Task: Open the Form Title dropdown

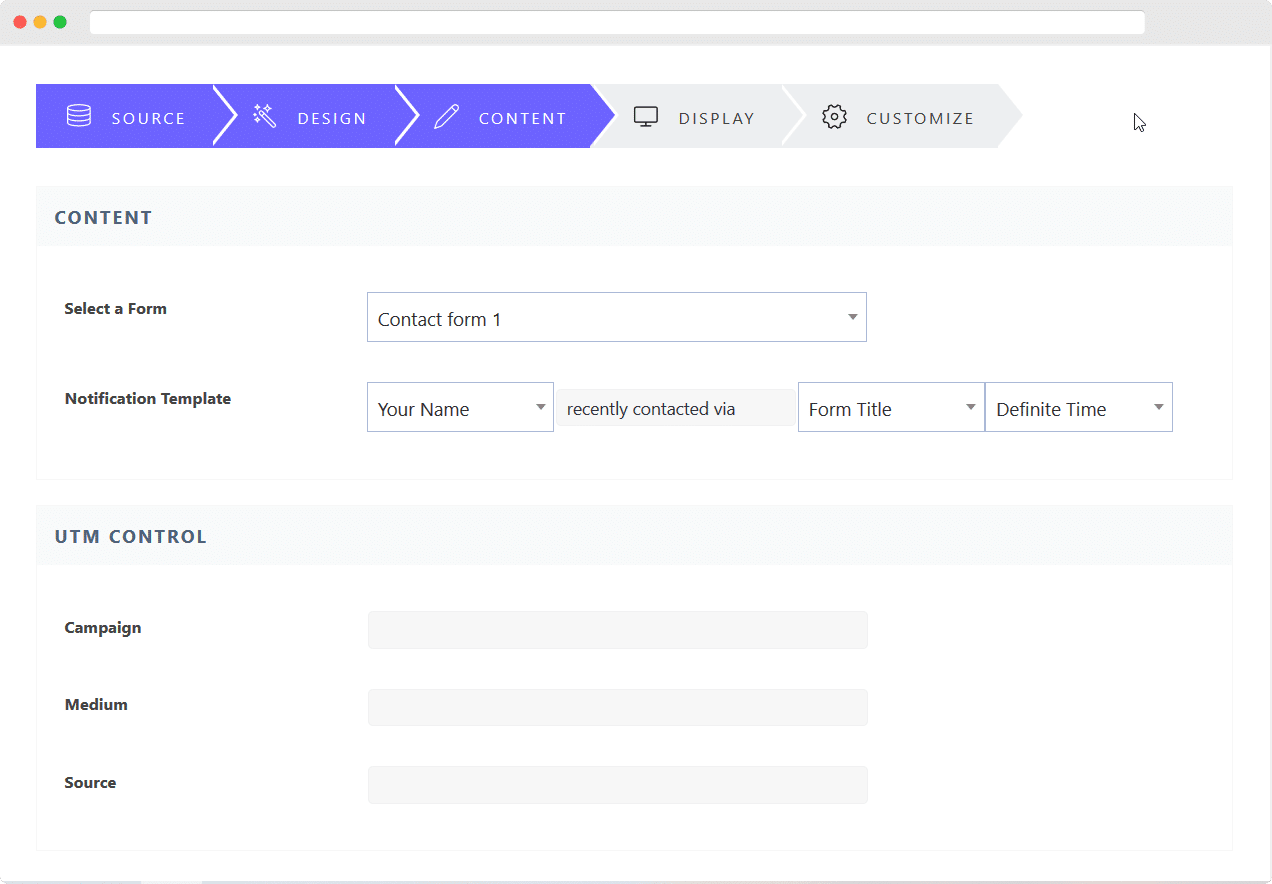Action: click(891, 408)
